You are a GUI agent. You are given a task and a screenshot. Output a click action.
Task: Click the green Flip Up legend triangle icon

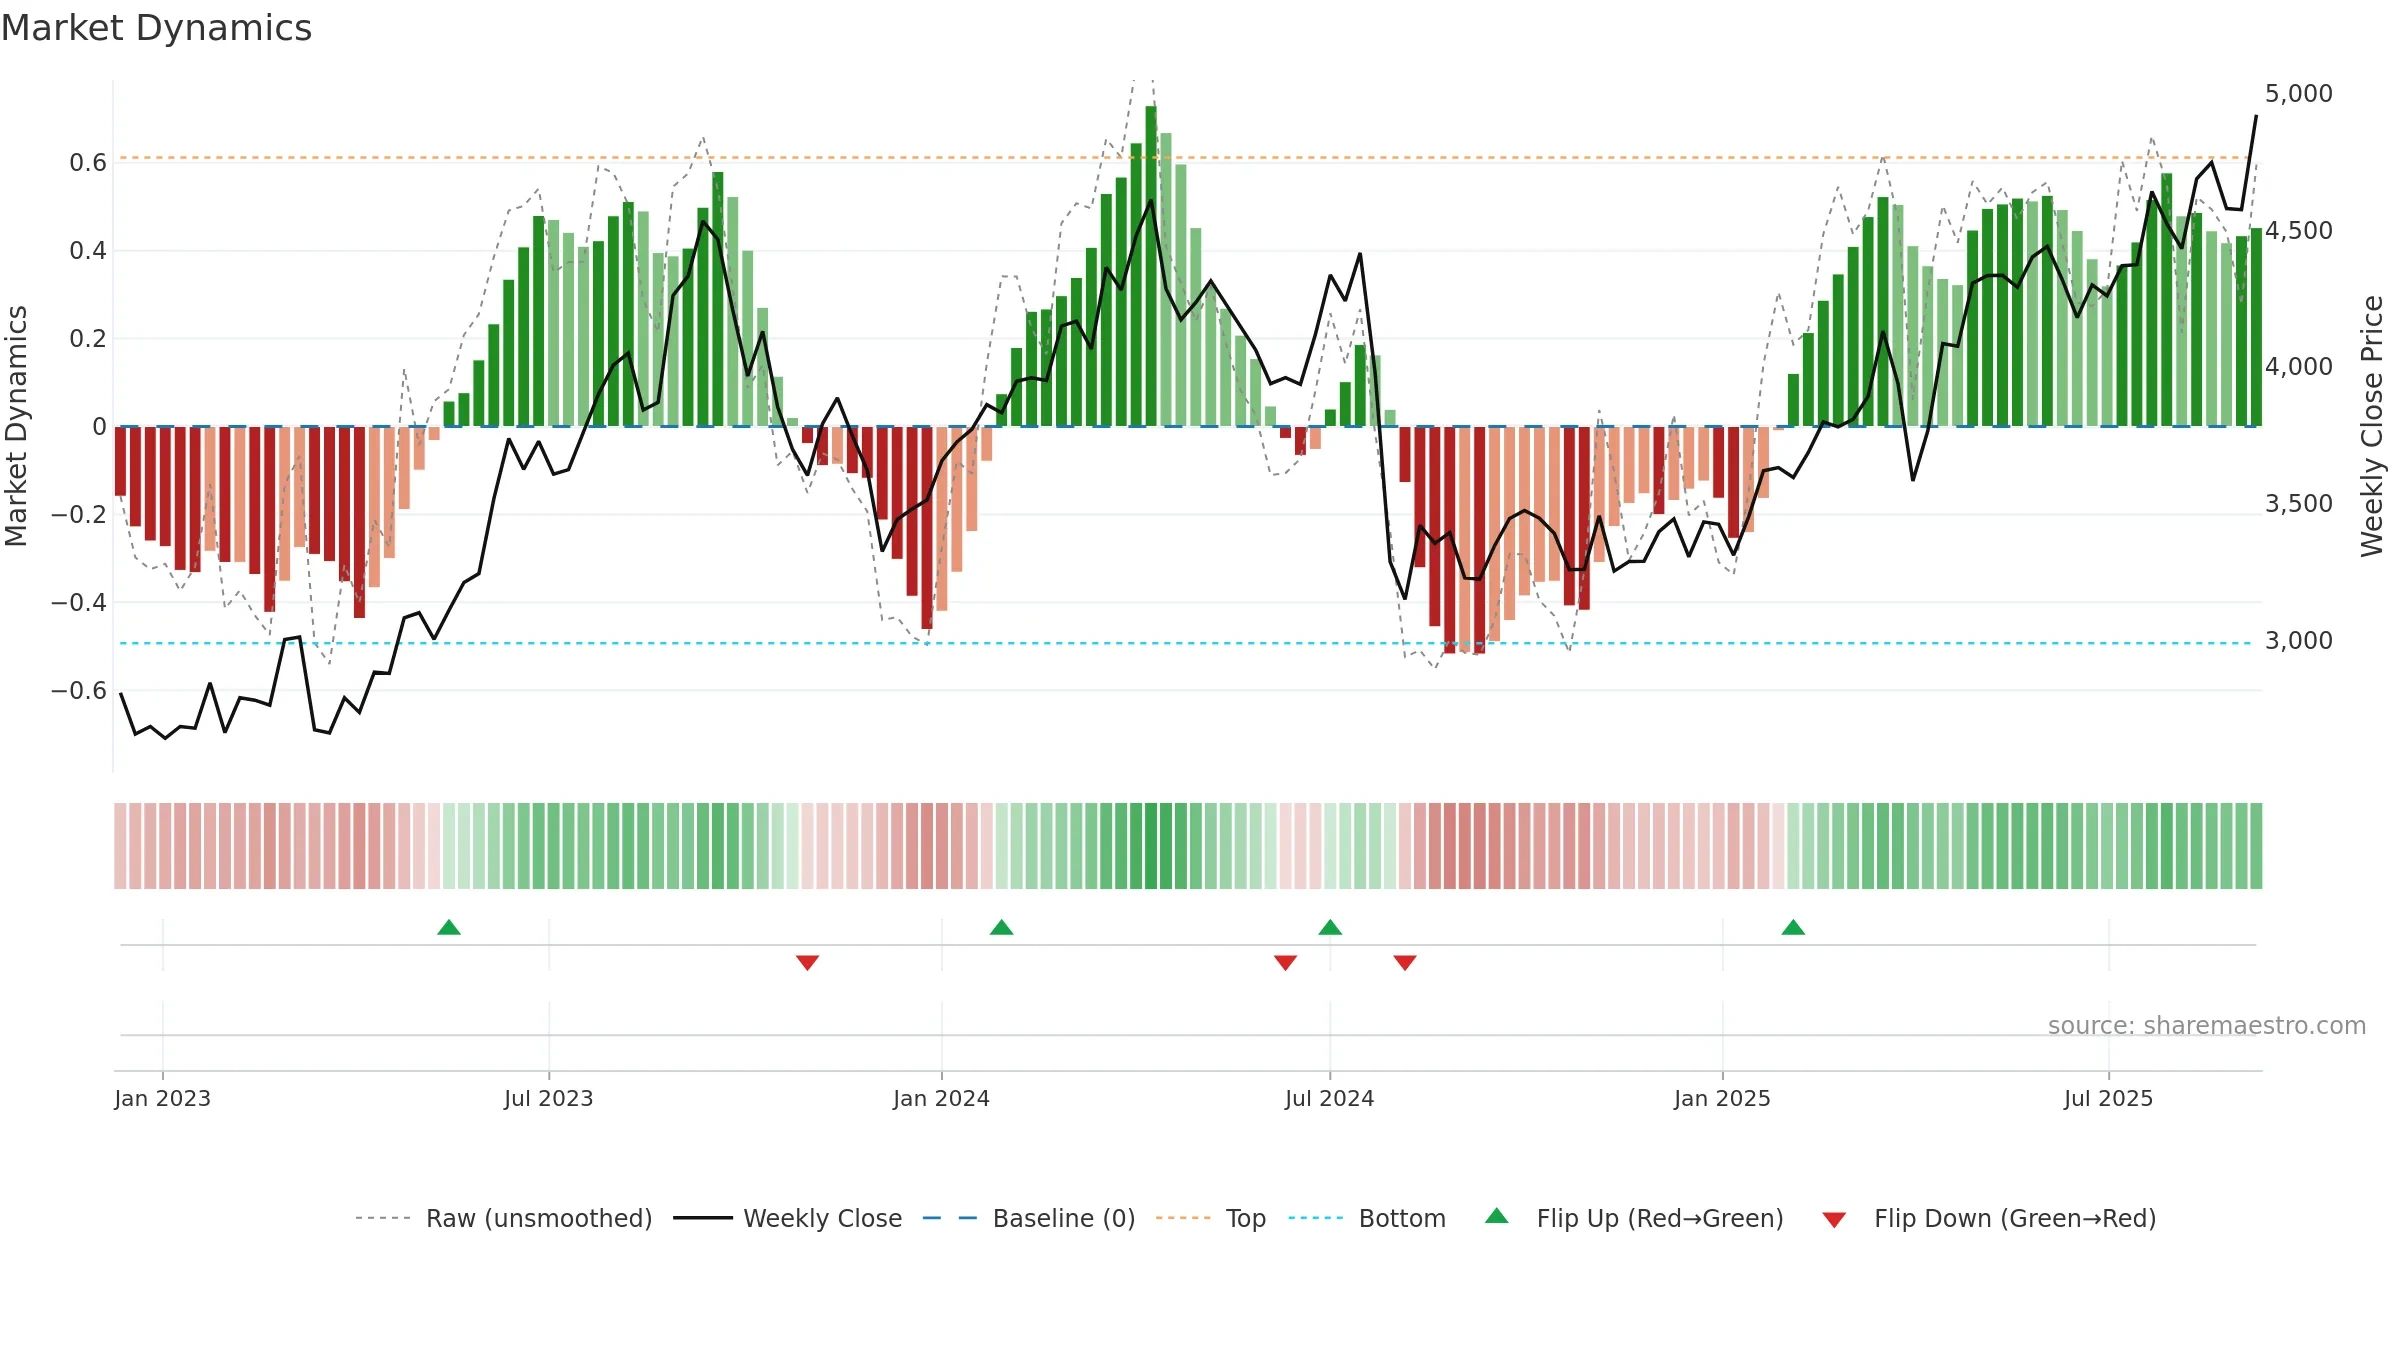coord(1497,1216)
